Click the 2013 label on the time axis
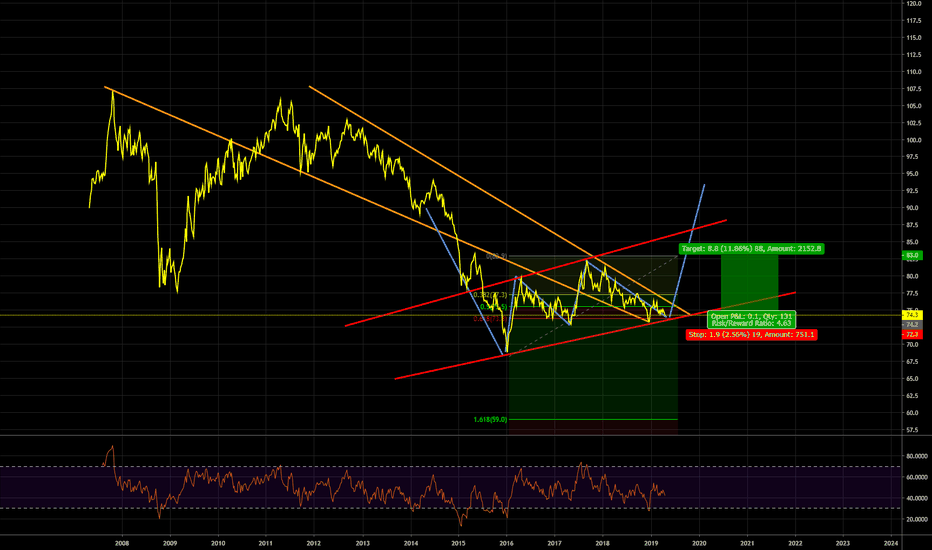 (363, 543)
